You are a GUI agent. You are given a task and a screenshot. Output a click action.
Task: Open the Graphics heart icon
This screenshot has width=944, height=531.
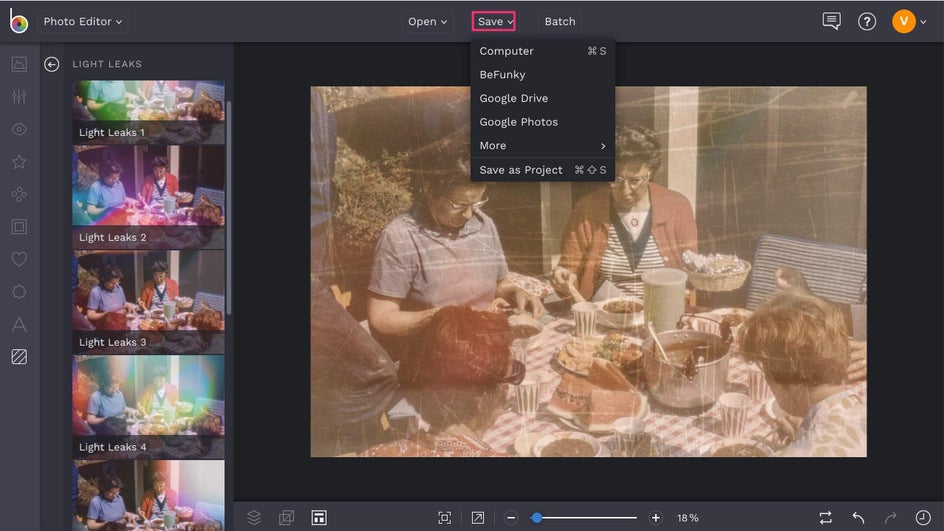[19, 259]
